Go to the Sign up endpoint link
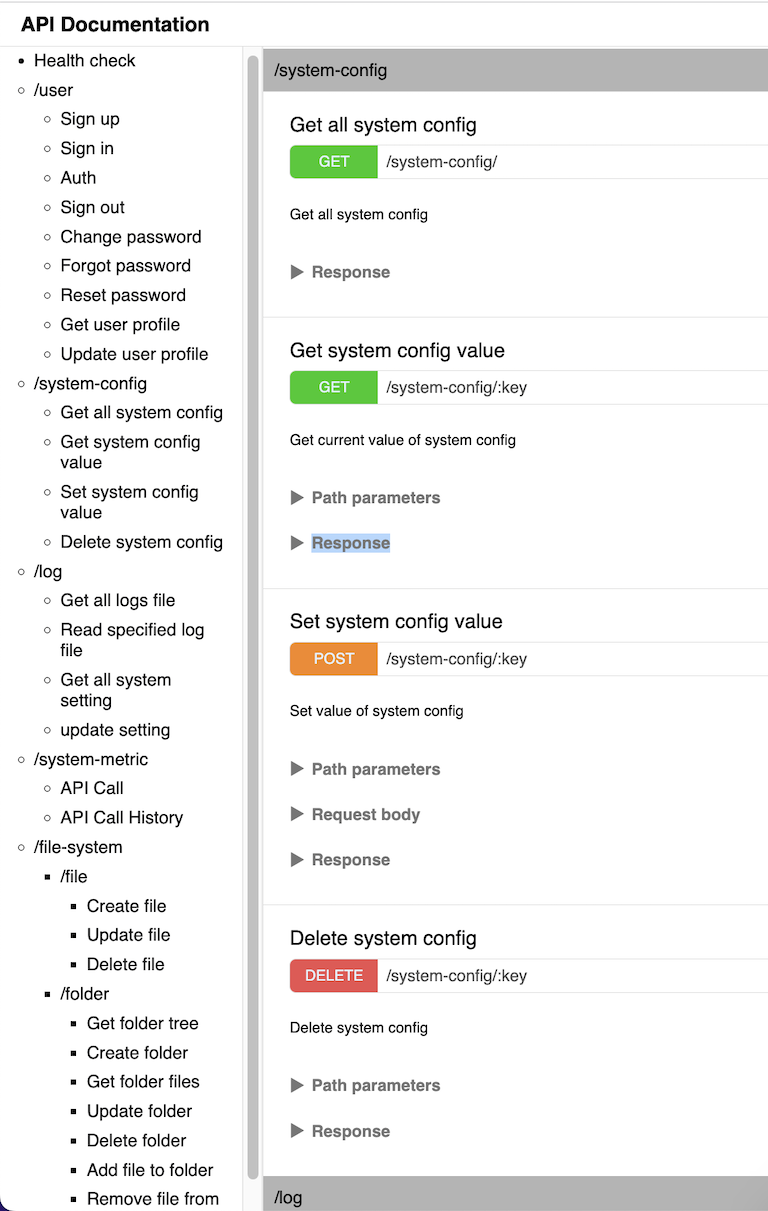This screenshot has width=768, height=1211. point(90,119)
